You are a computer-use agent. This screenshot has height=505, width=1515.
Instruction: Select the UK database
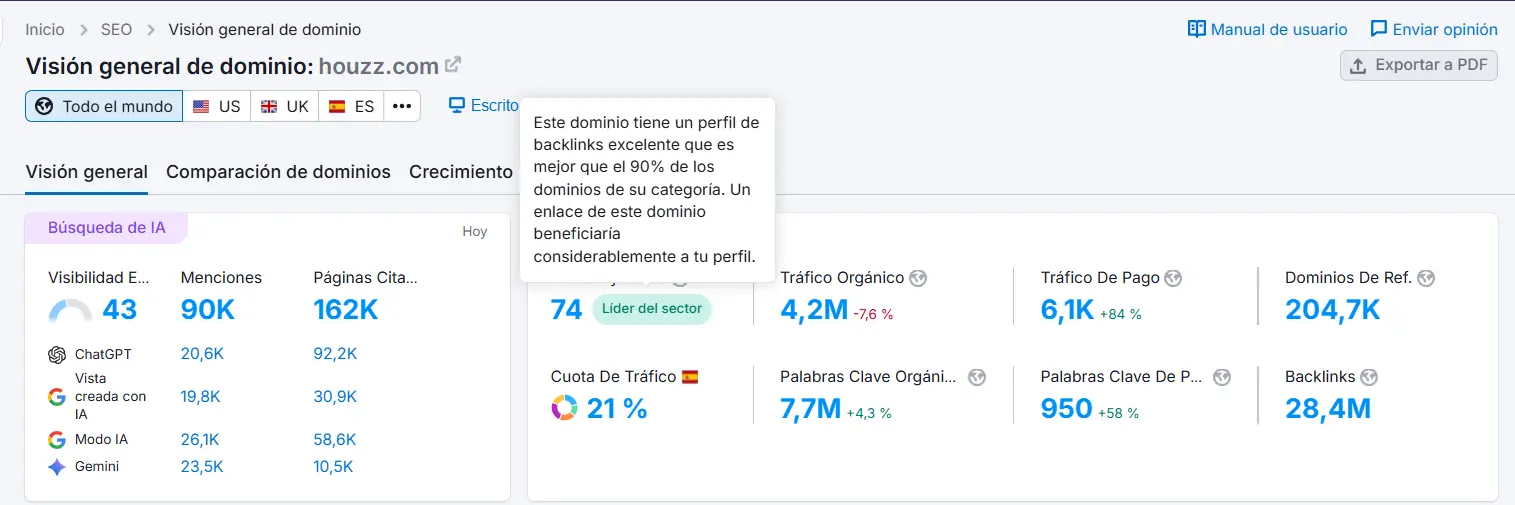pos(285,106)
